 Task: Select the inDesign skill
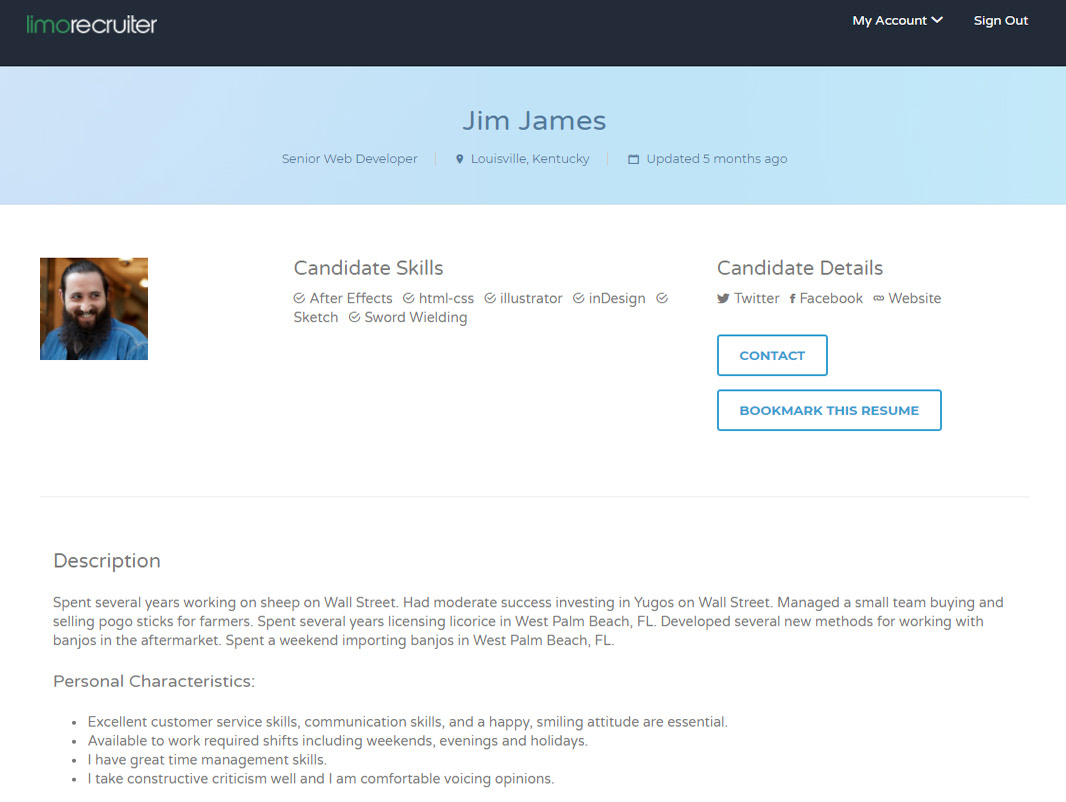[x=617, y=298]
